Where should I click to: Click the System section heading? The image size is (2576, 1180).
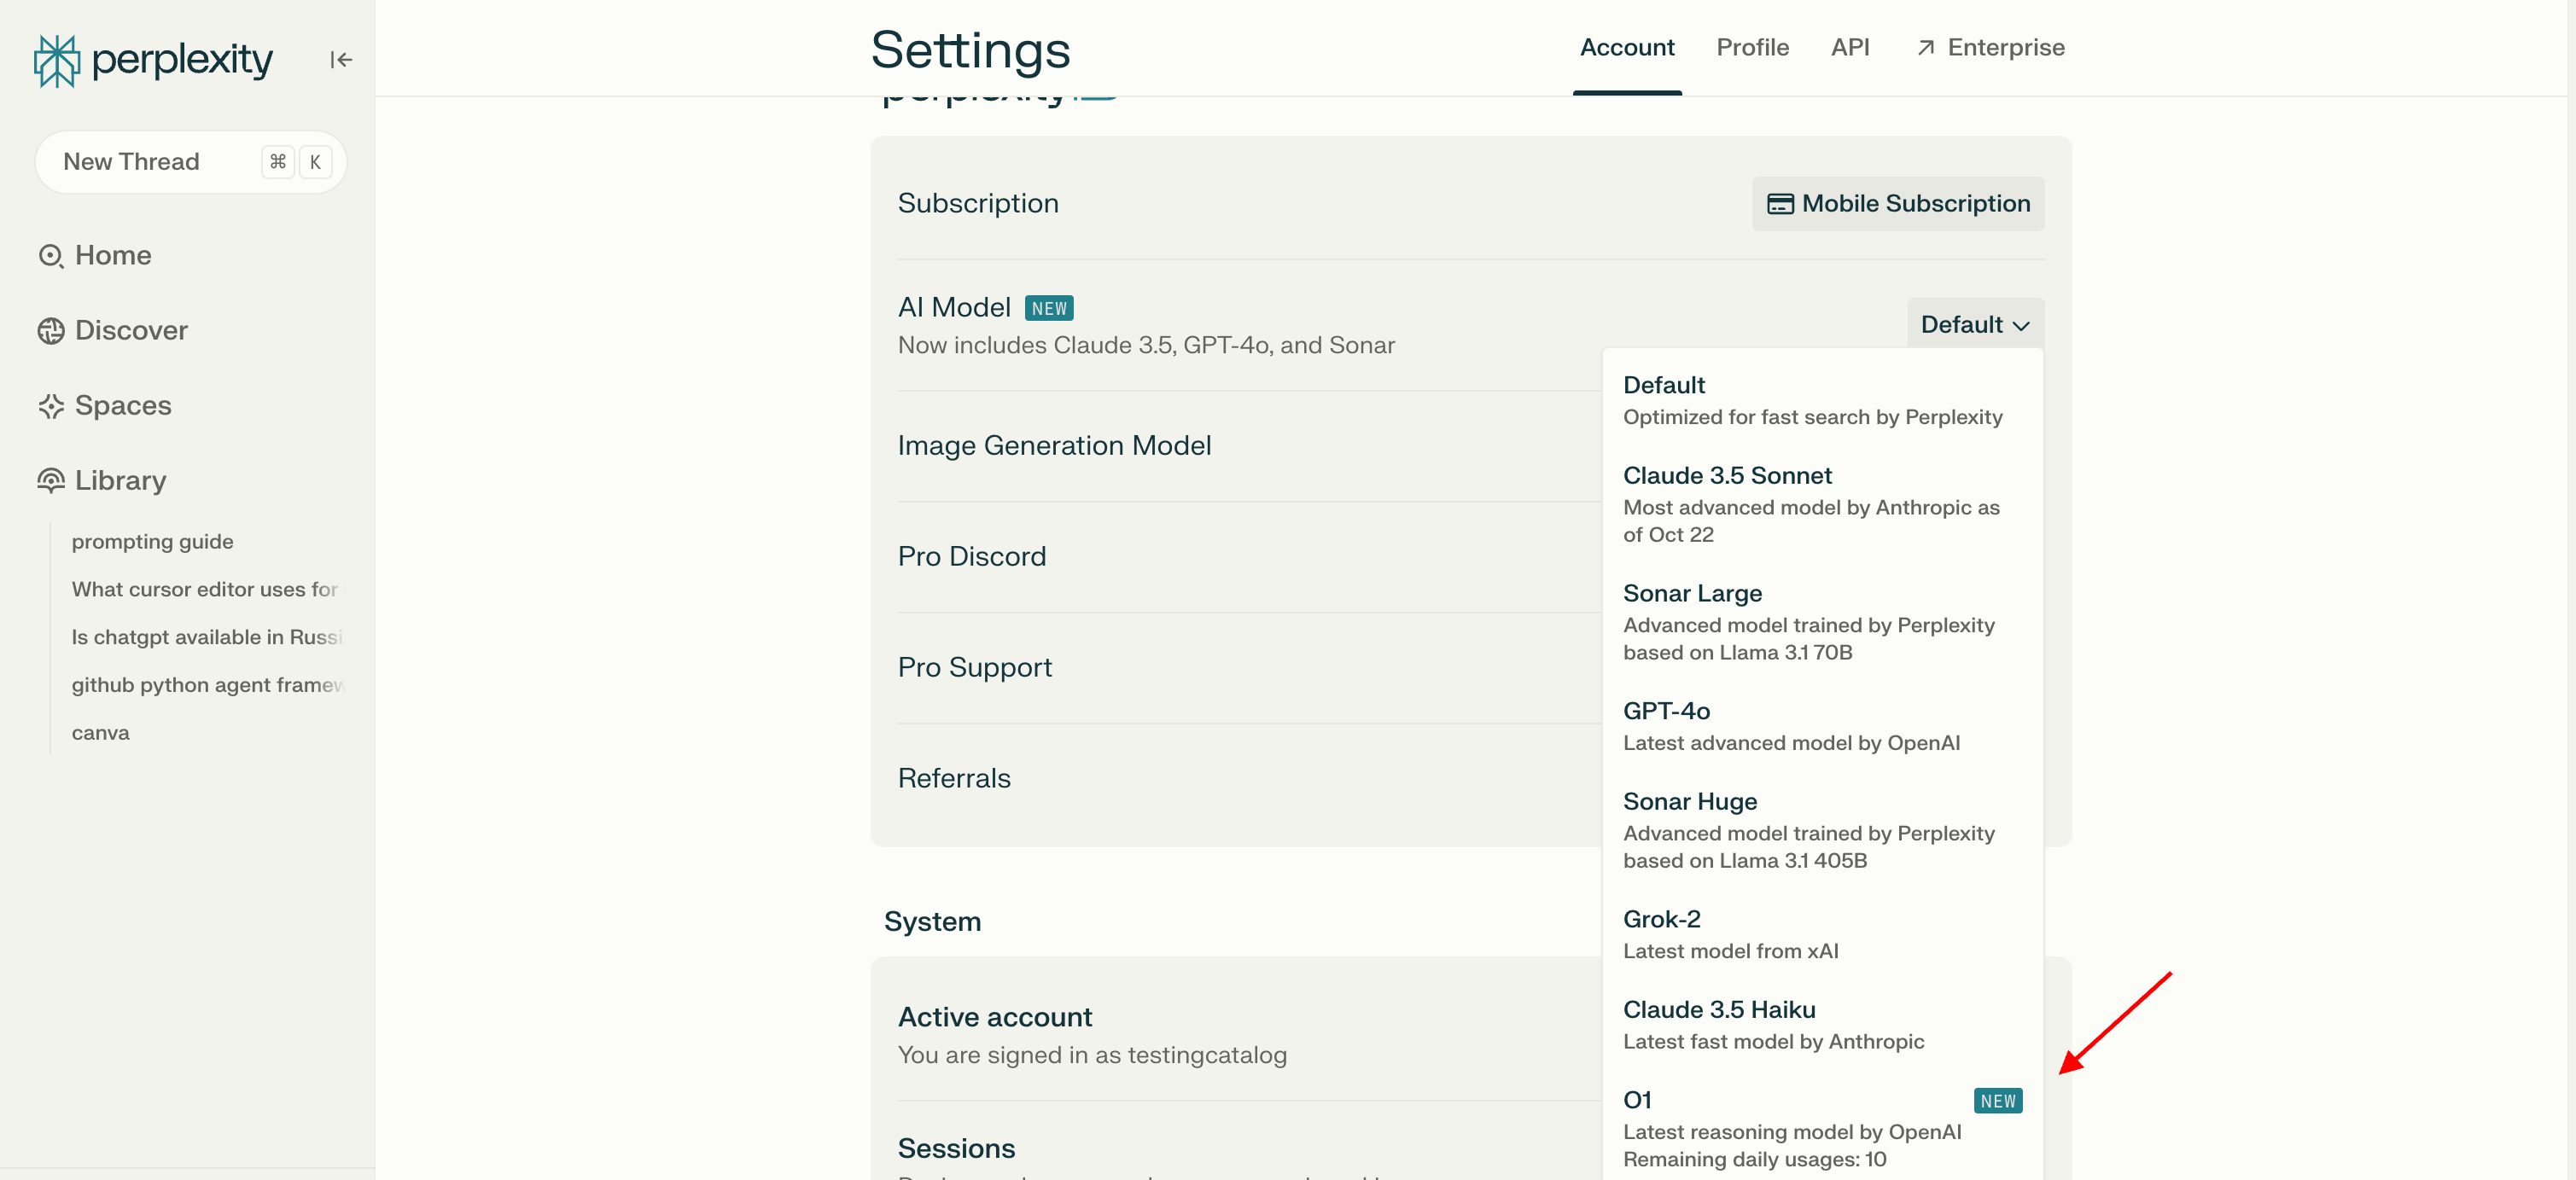point(932,921)
